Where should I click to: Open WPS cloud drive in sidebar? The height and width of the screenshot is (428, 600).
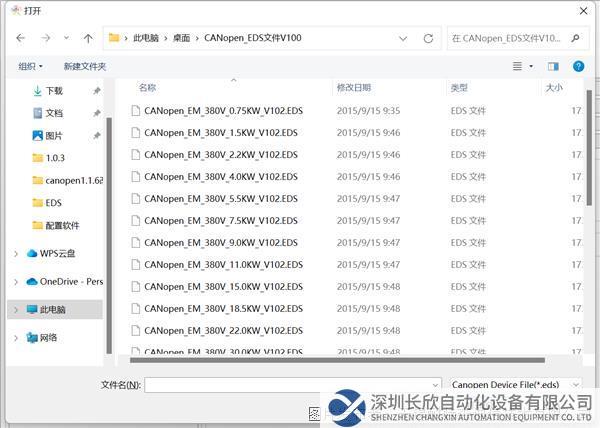click(x=57, y=253)
